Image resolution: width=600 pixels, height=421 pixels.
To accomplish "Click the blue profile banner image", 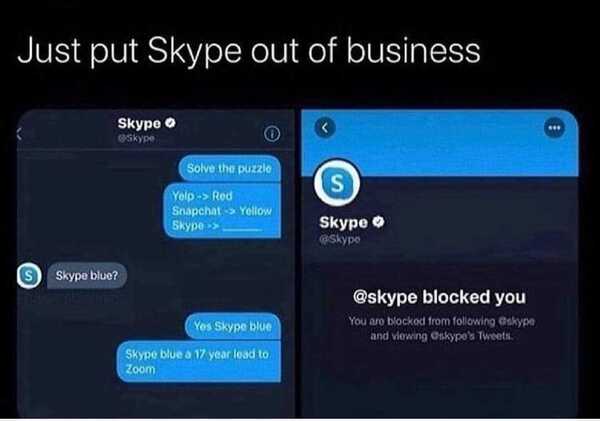I will click(x=440, y=143).
